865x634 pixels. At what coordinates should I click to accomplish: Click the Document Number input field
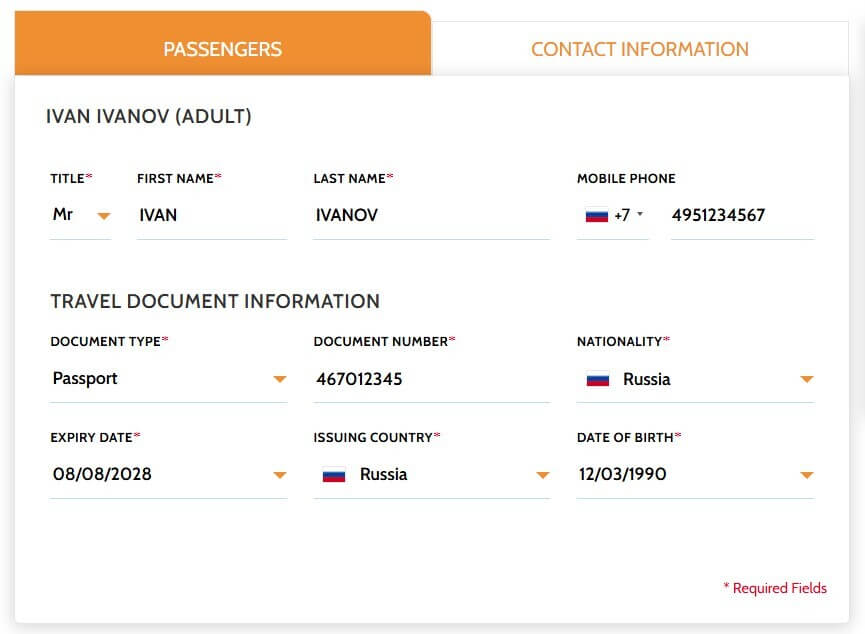(431, 380)
